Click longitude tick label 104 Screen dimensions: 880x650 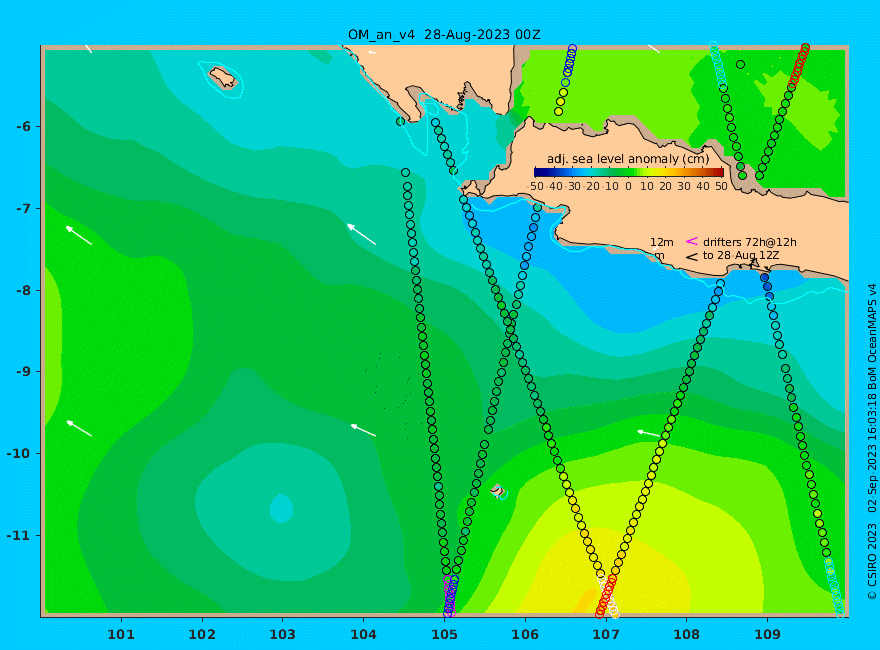[363, 635]
